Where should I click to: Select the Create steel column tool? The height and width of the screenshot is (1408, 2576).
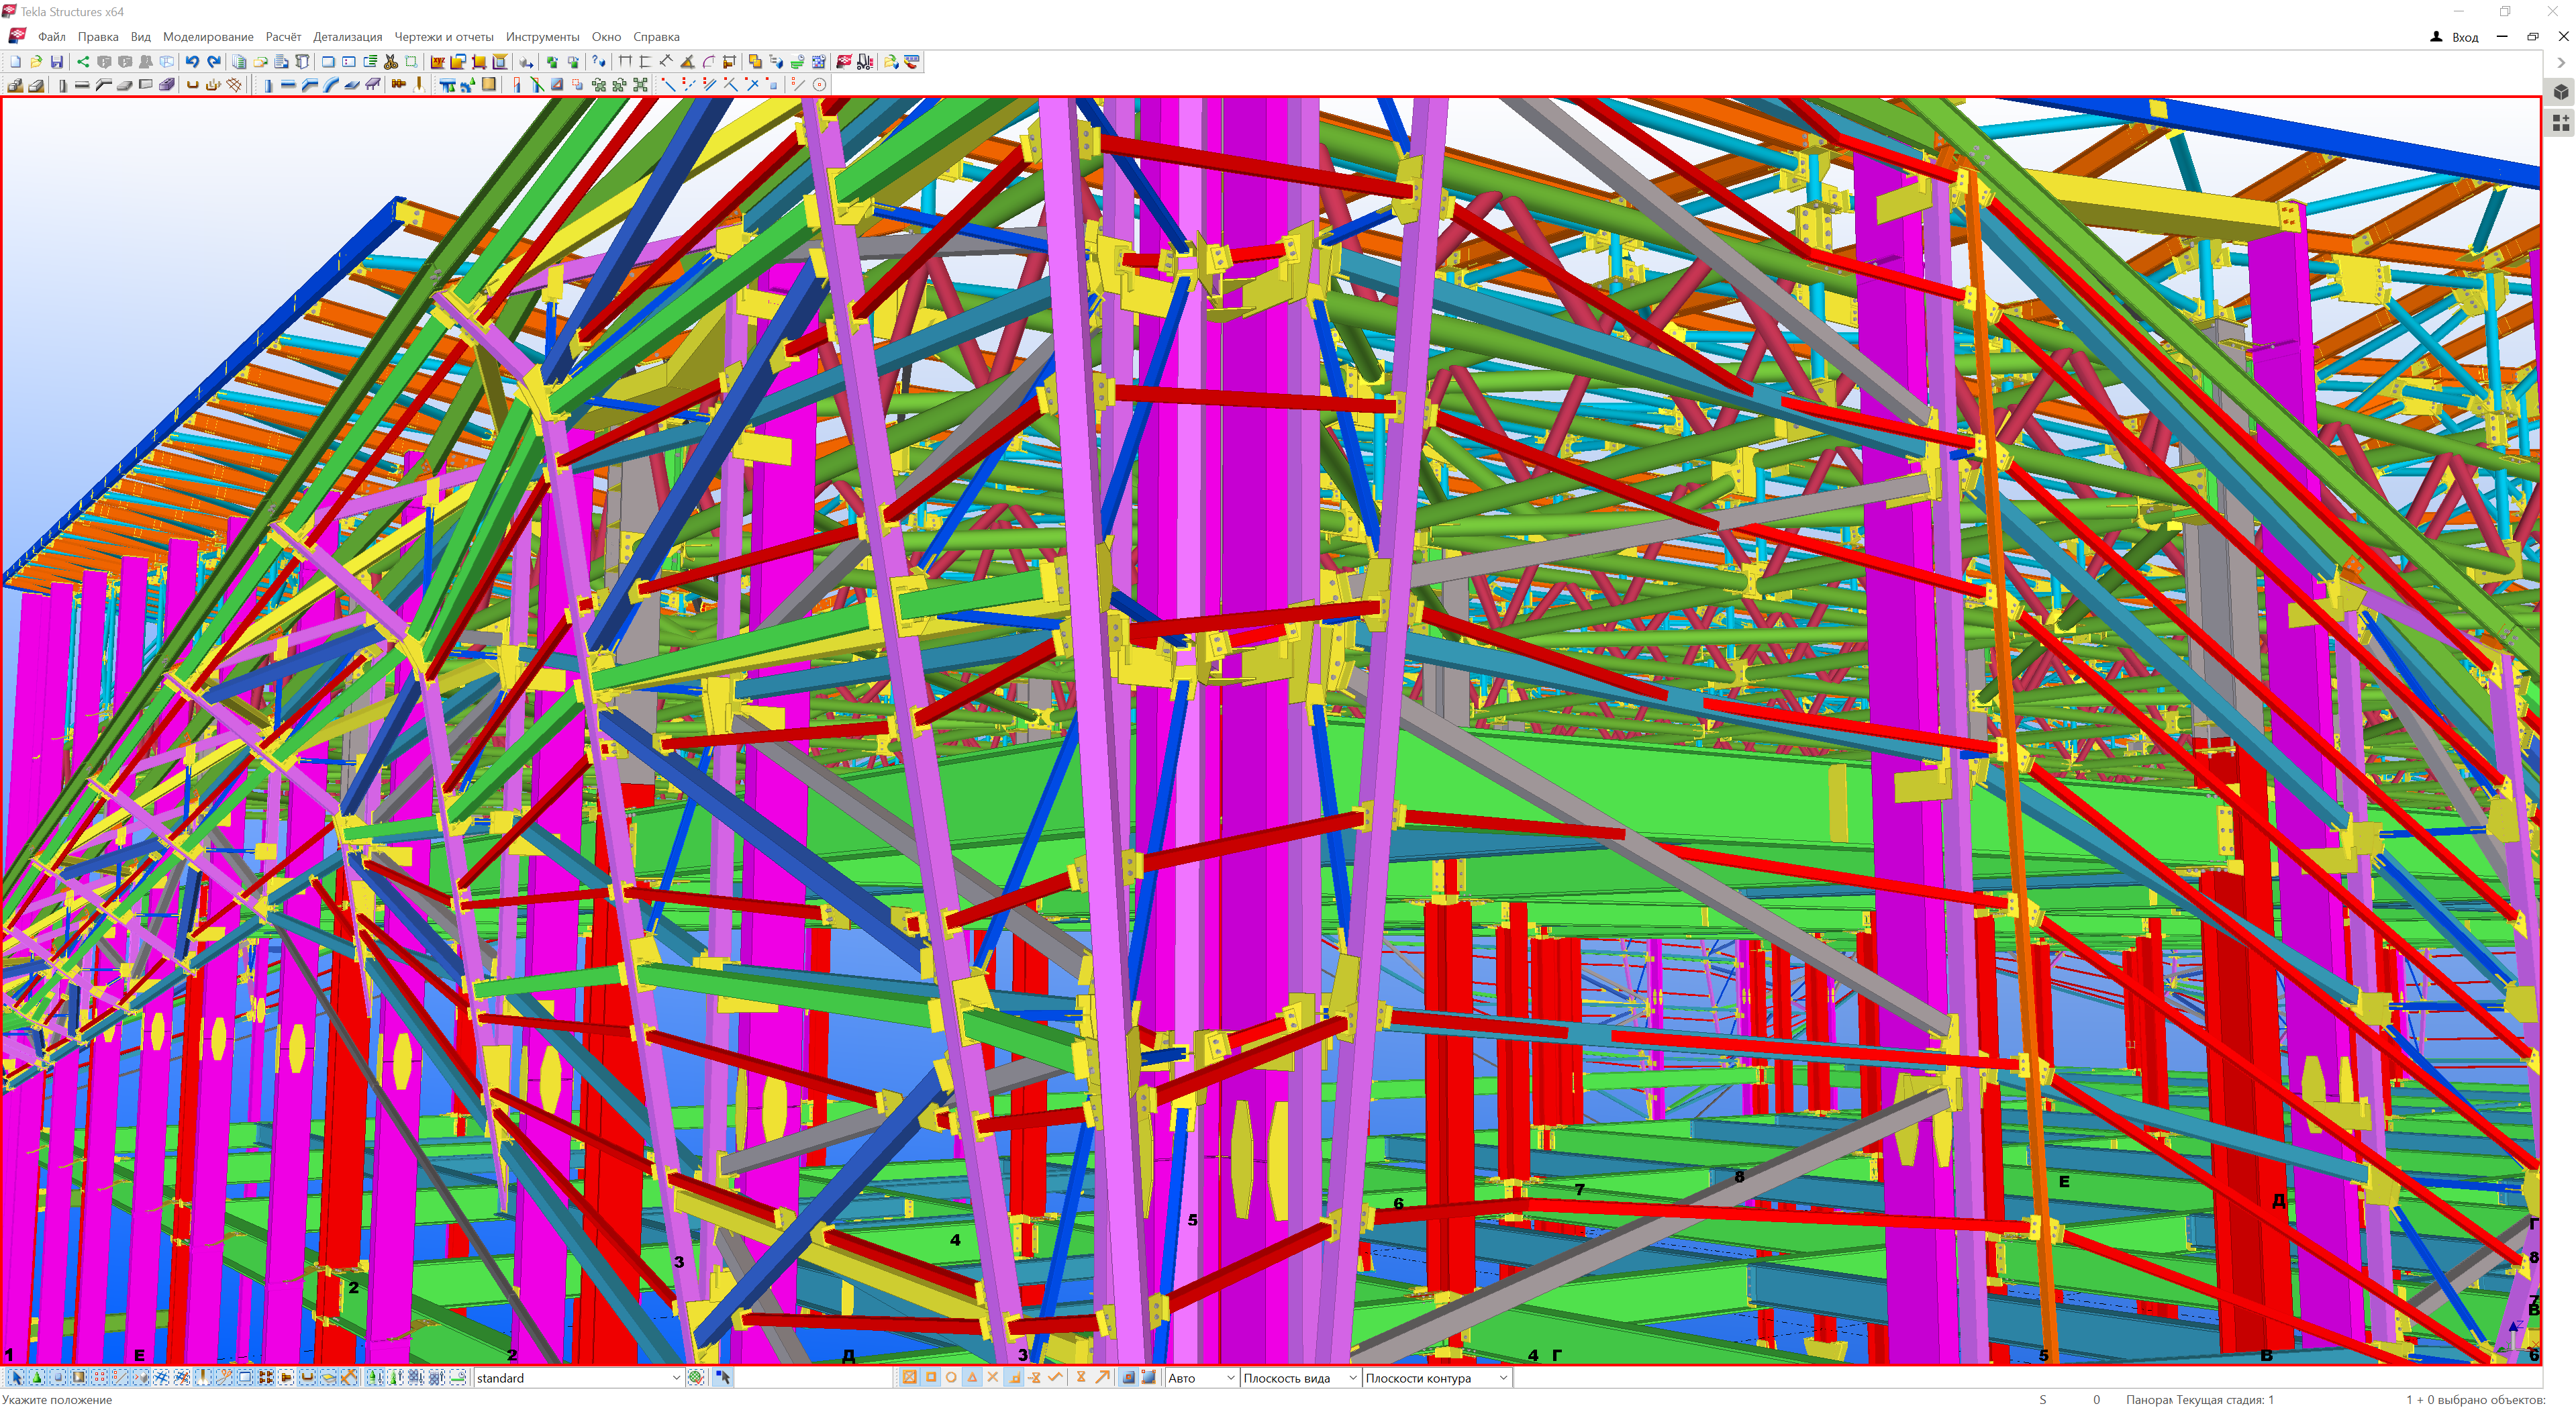click(268, 85)
